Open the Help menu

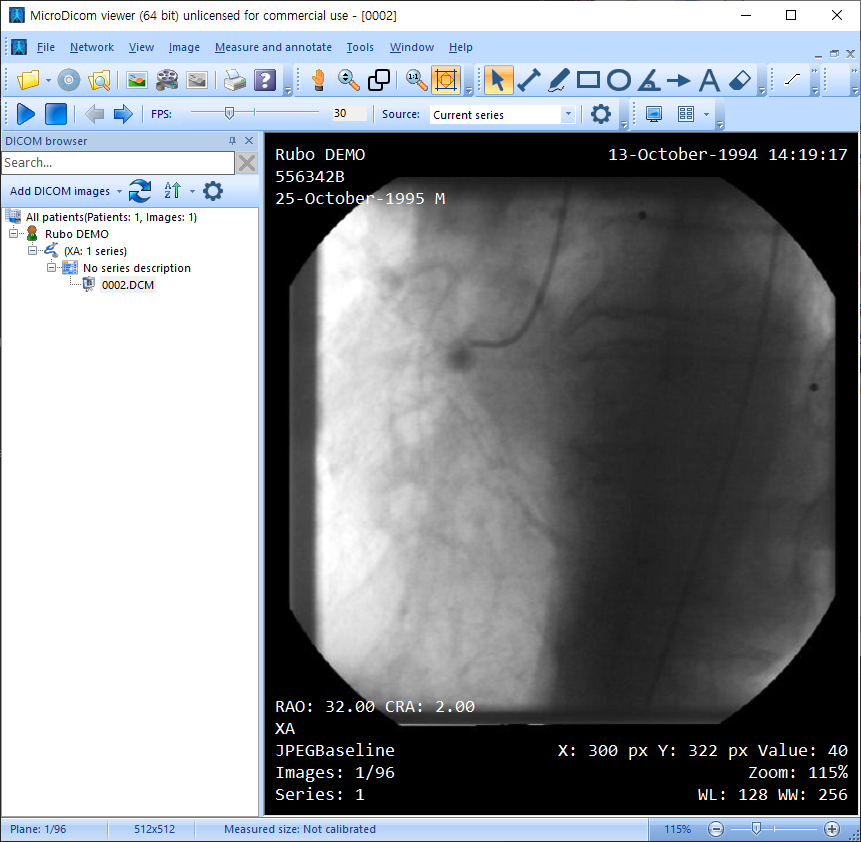tap(460, 47)
